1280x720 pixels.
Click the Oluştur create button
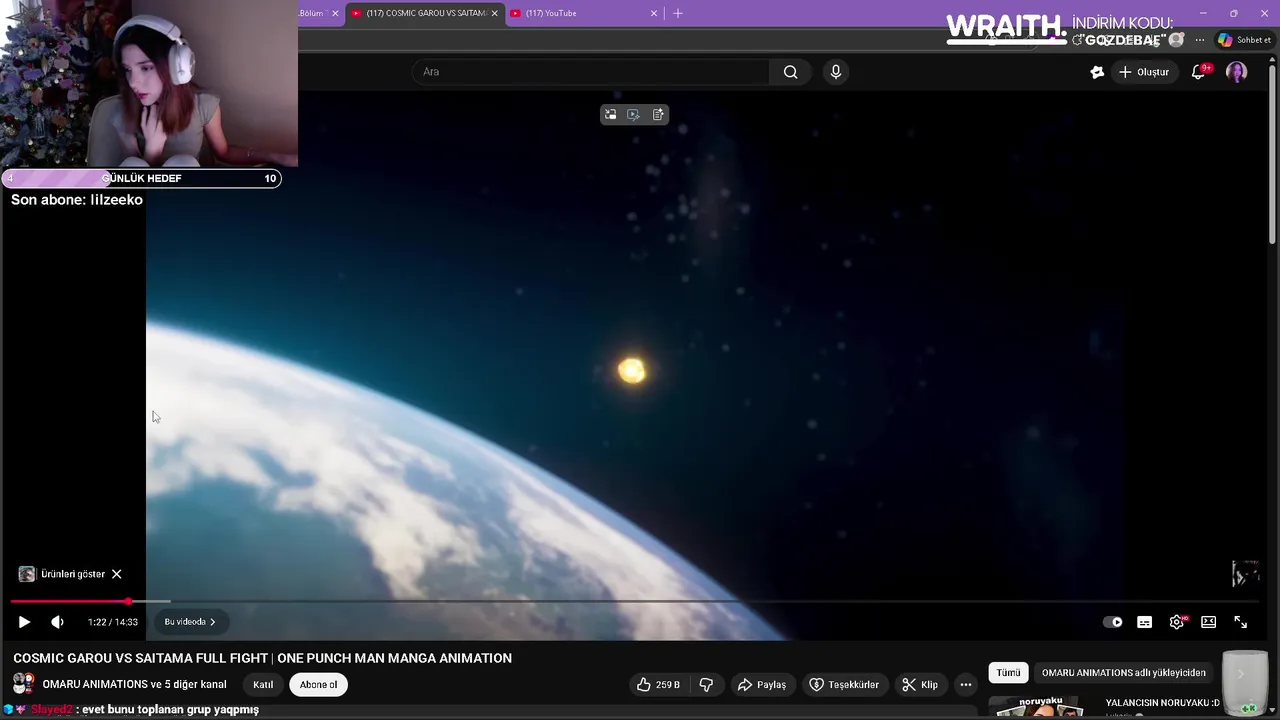click(x=1143, y=72)
